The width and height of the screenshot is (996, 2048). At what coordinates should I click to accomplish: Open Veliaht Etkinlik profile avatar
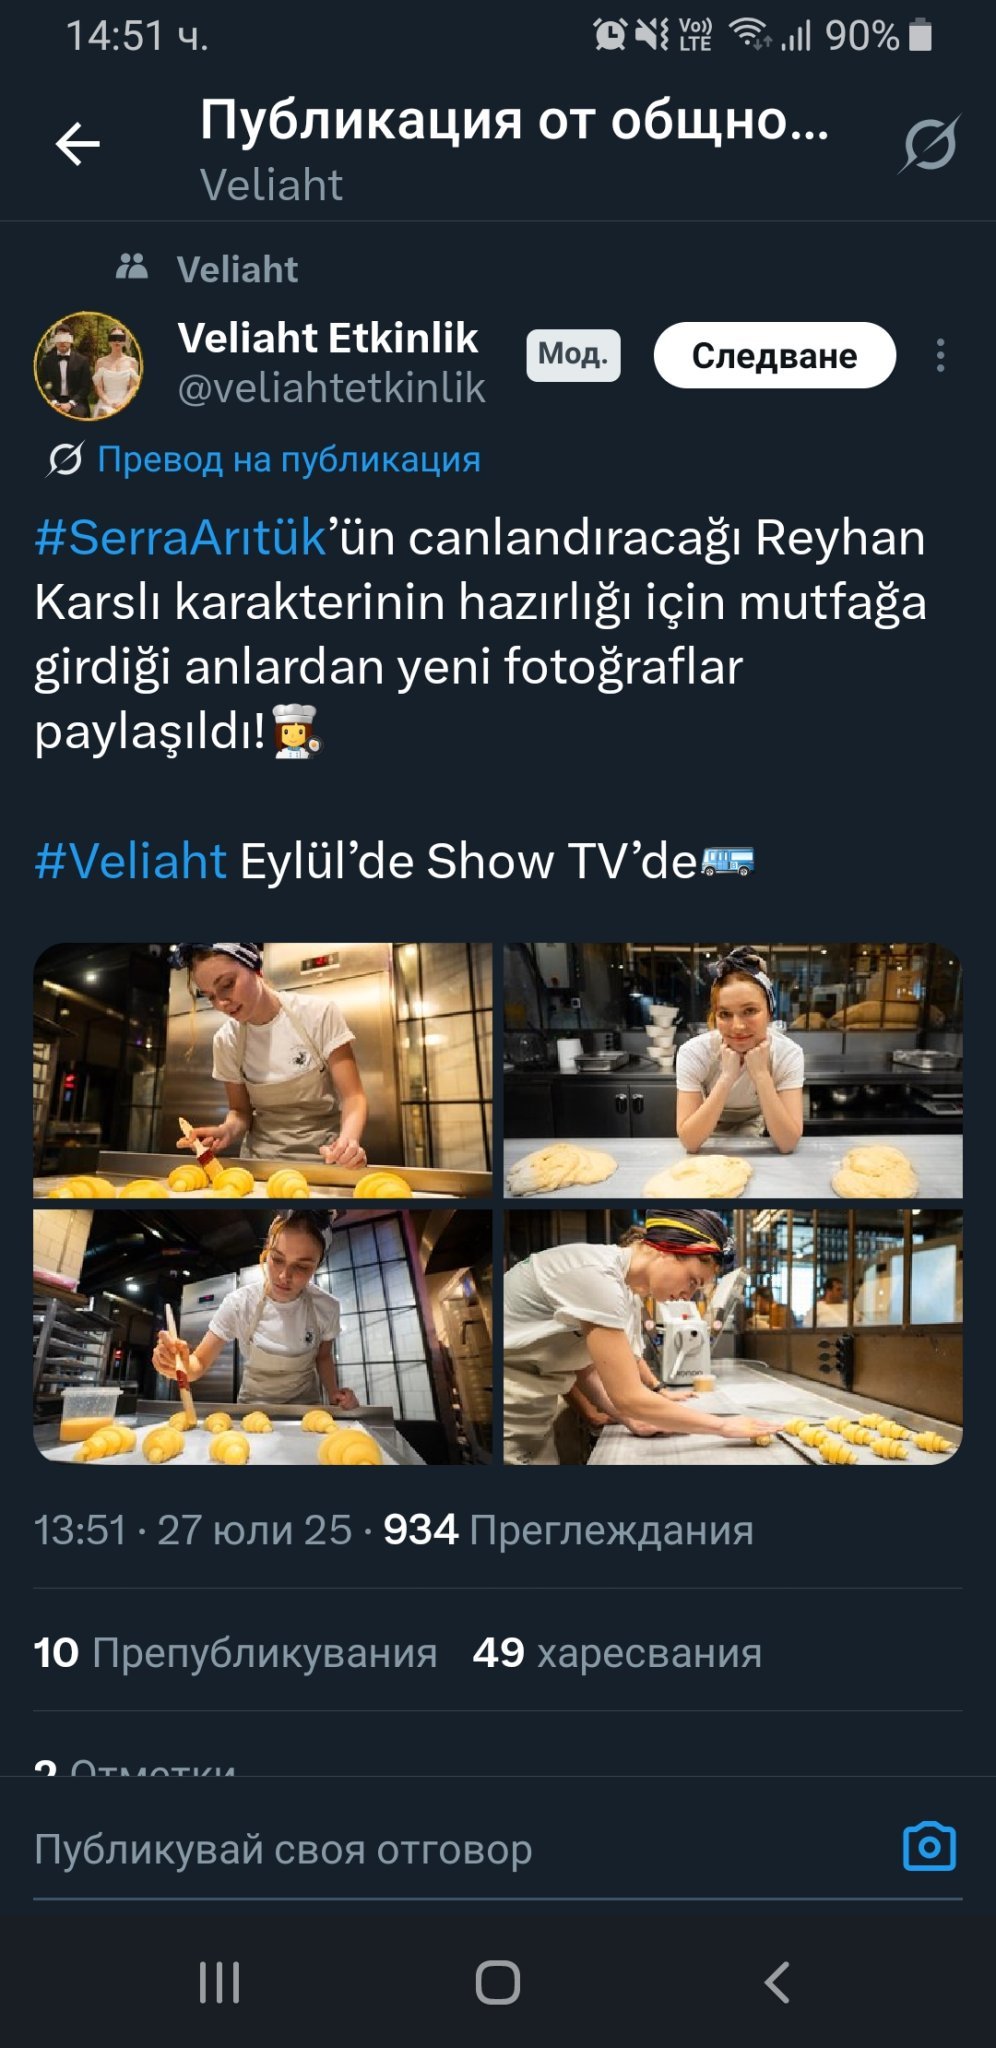(x=89, y=365)
